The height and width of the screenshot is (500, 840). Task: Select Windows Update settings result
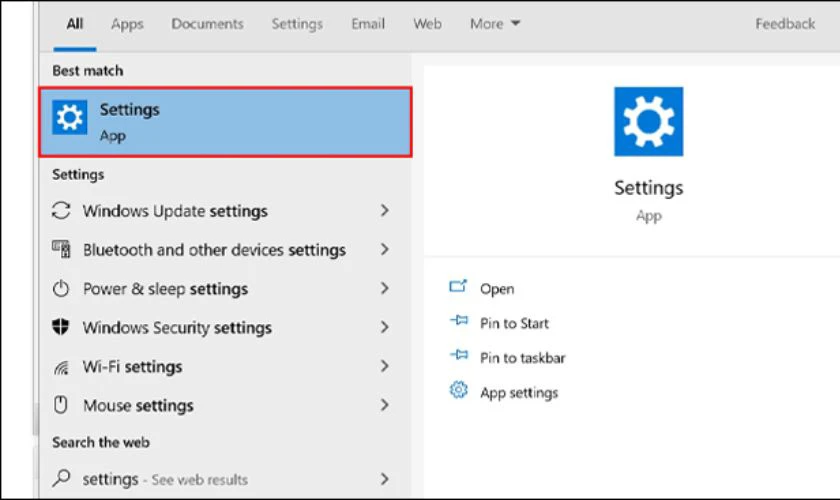(x=225, y=211)
